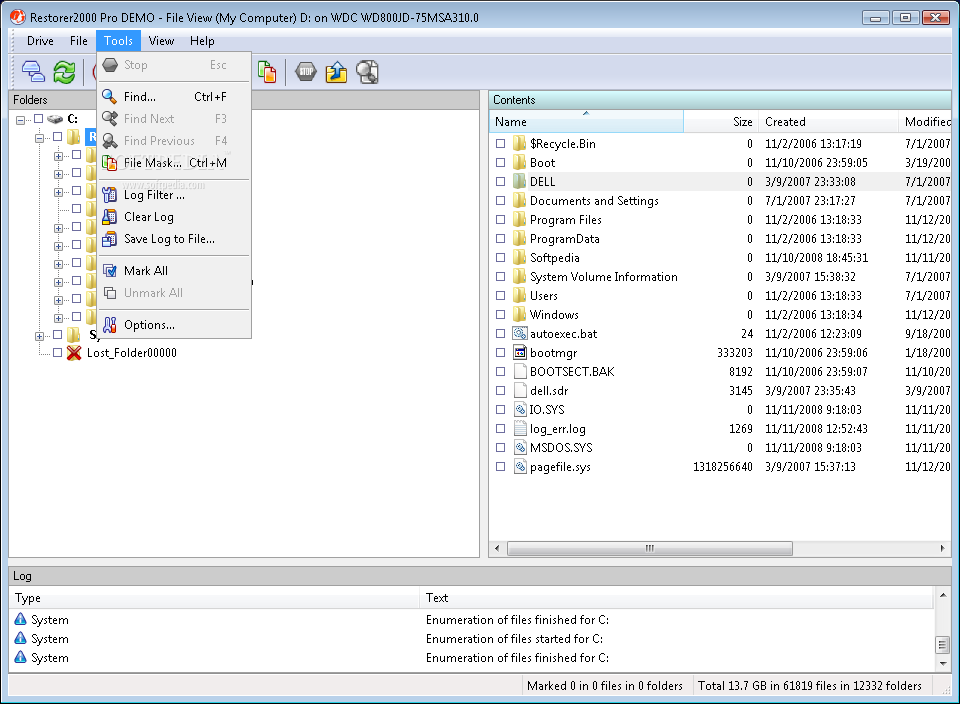Choose Log Filter ... from the Tools menu
960x704 pixels.
pos(174,195)
